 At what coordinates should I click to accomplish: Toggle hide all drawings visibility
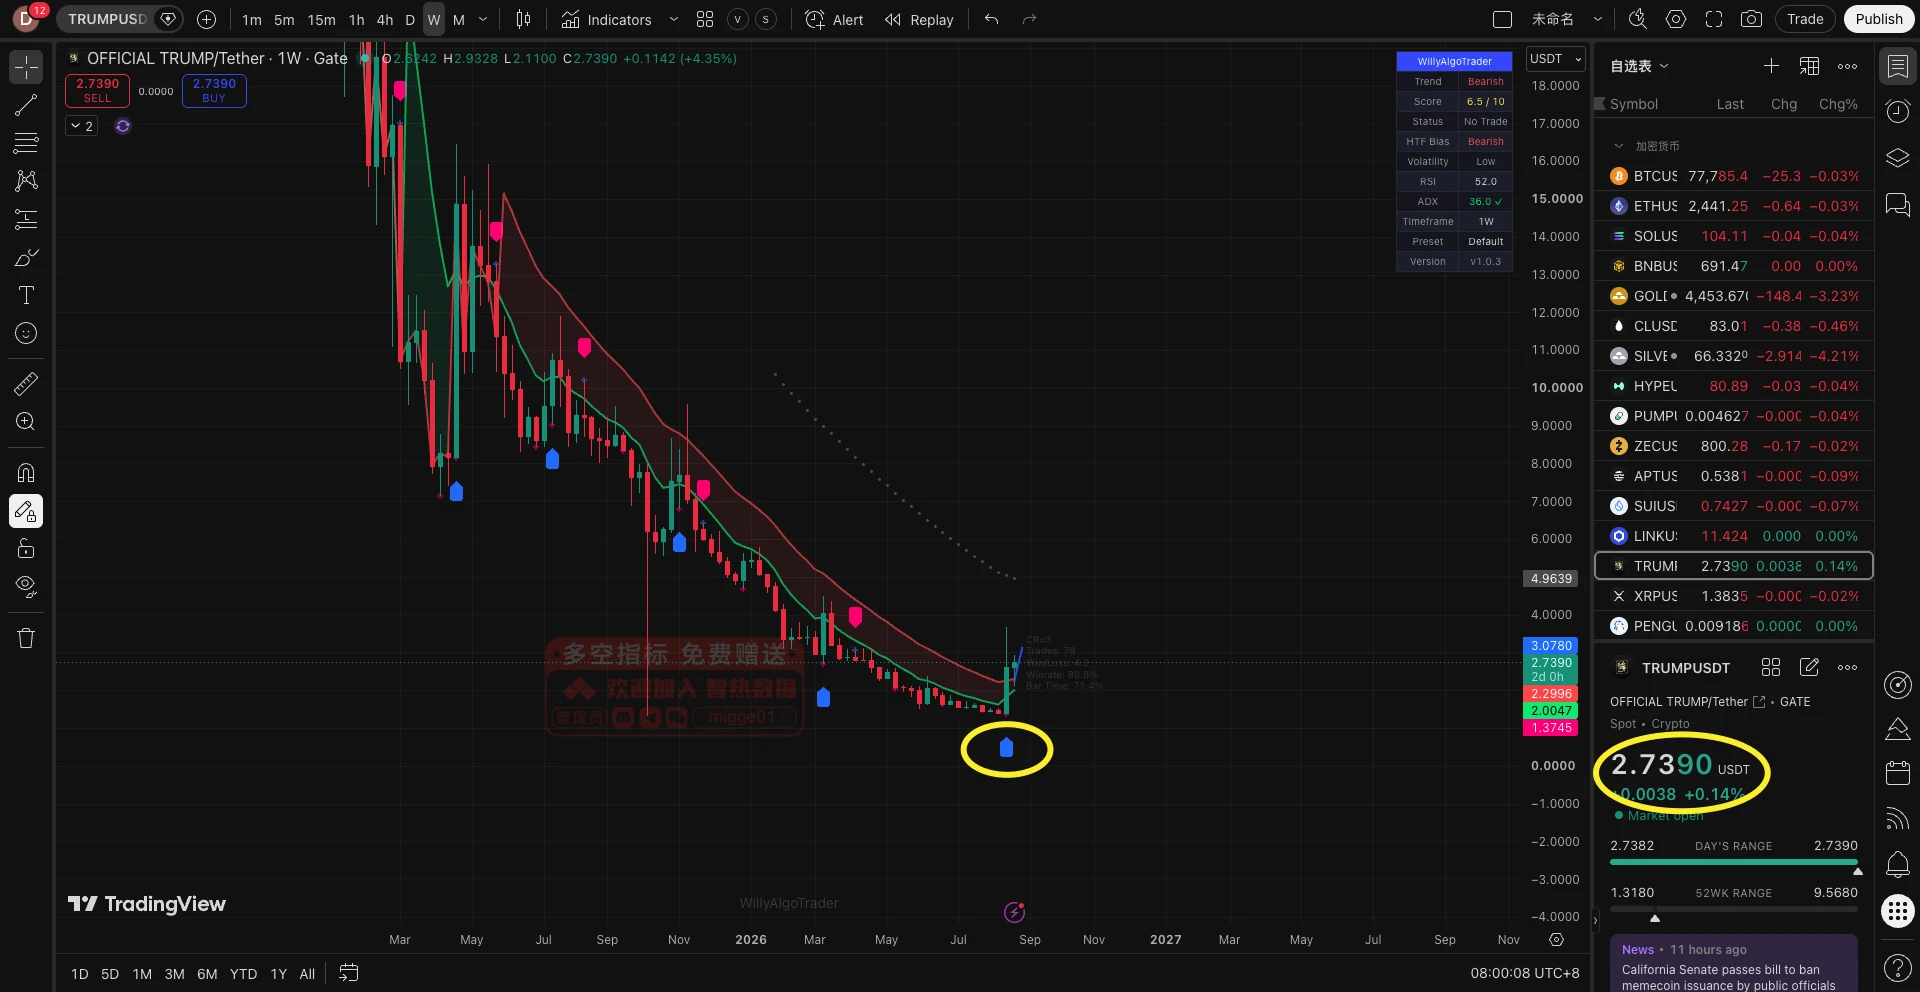[26, 586]
